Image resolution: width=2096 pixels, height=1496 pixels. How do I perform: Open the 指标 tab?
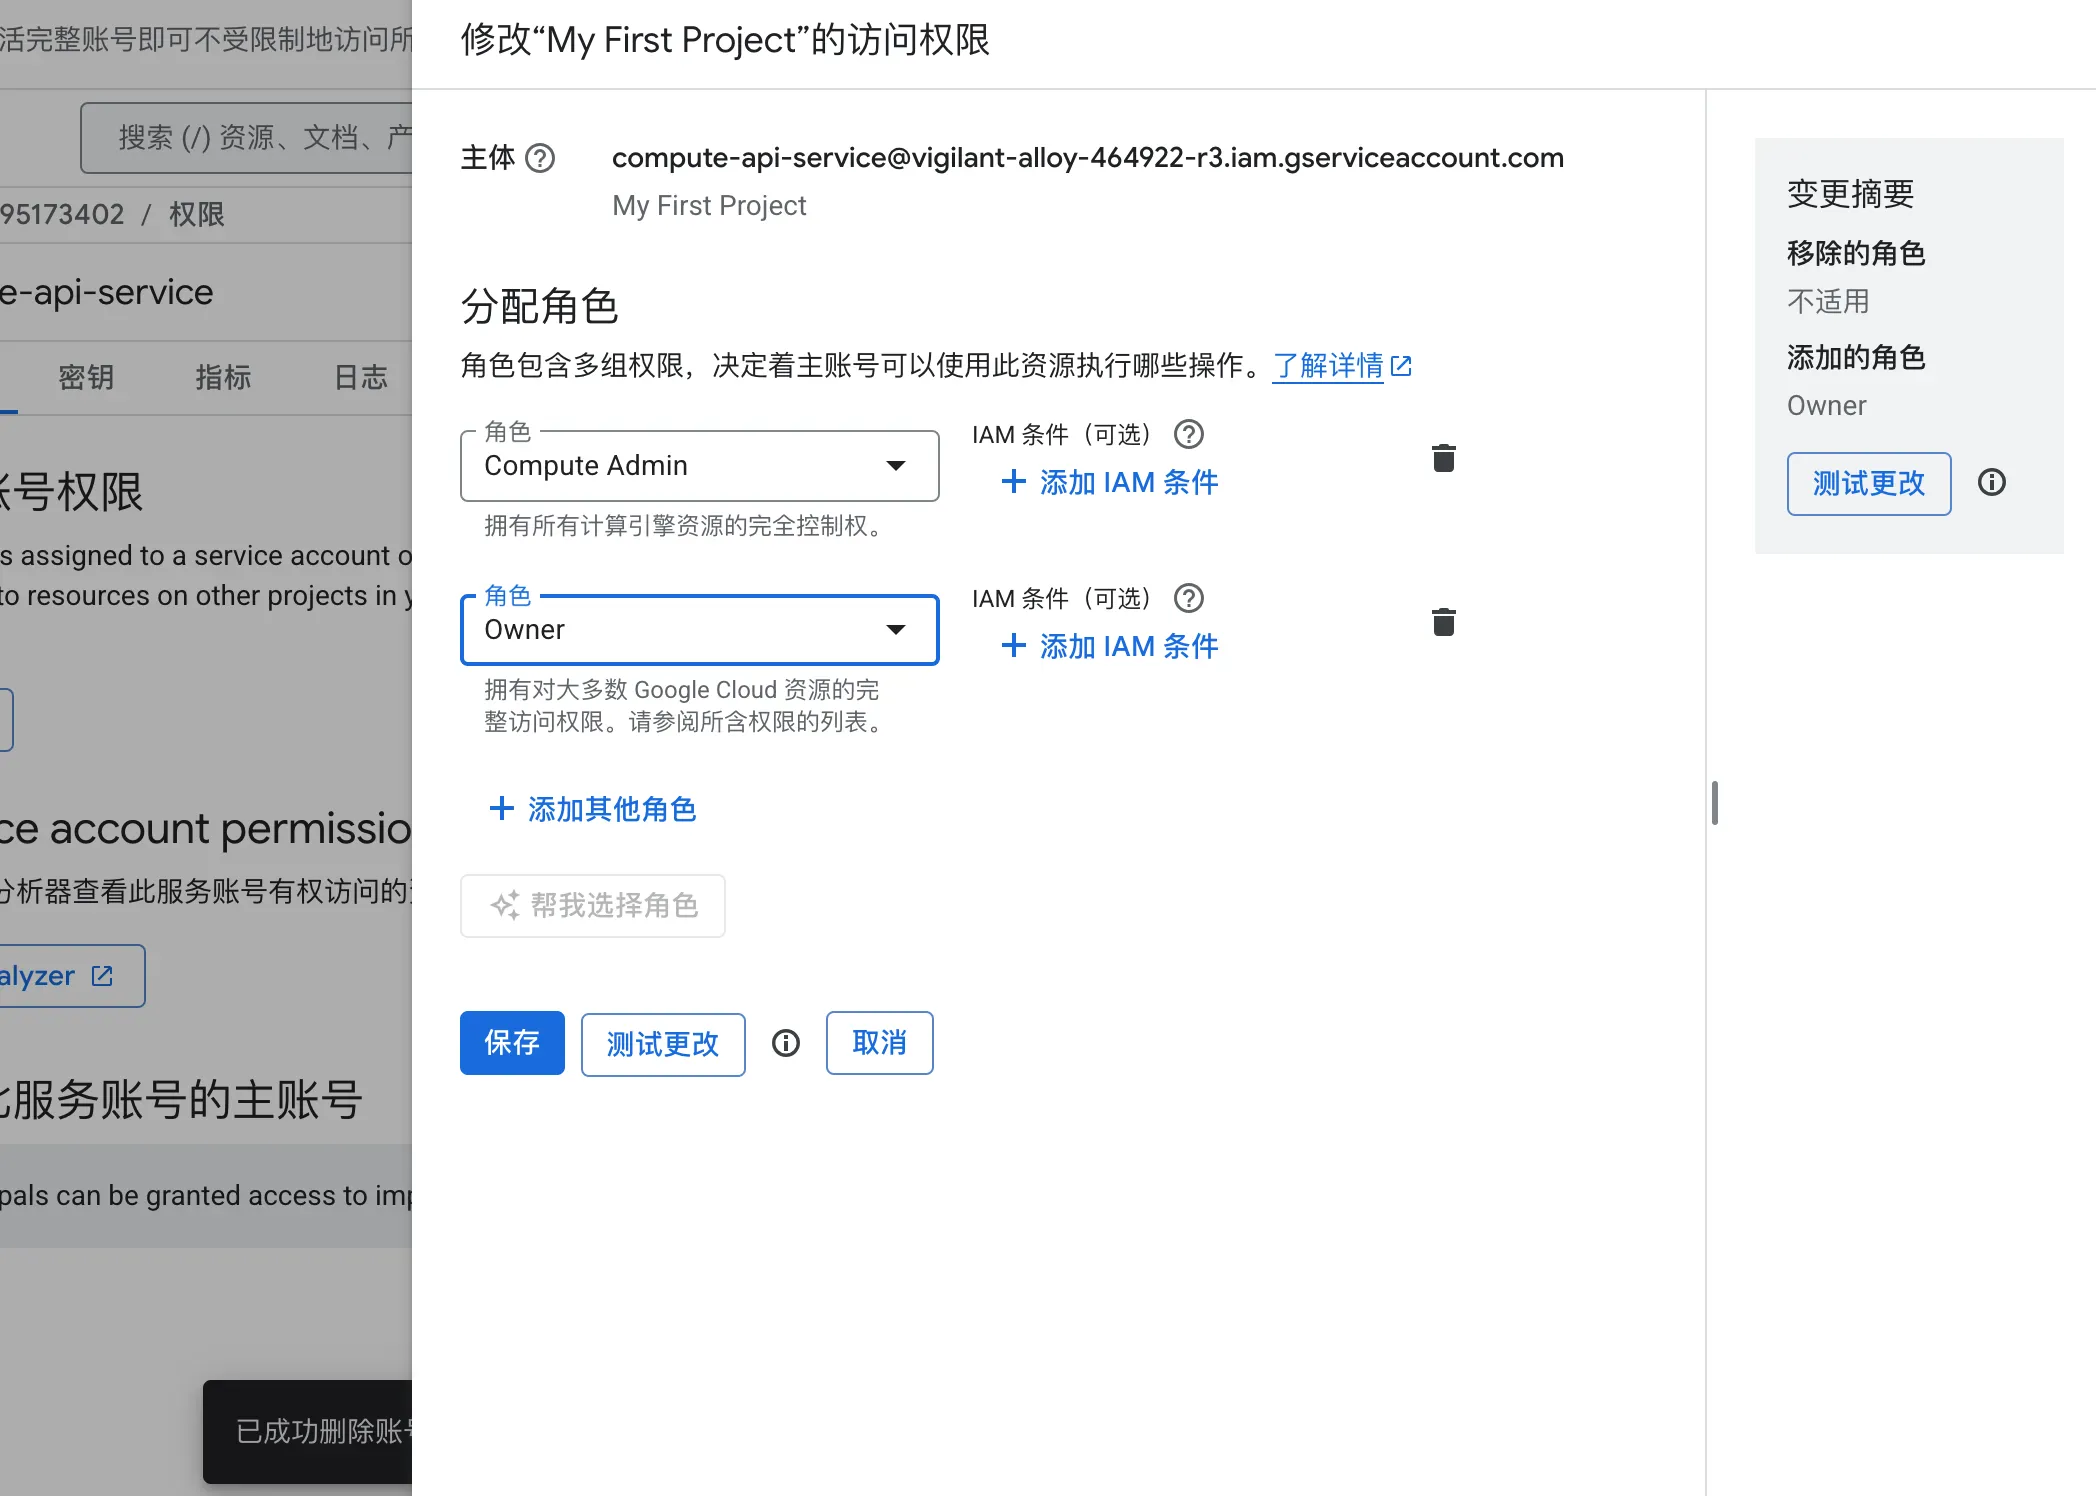pos(223,377)
